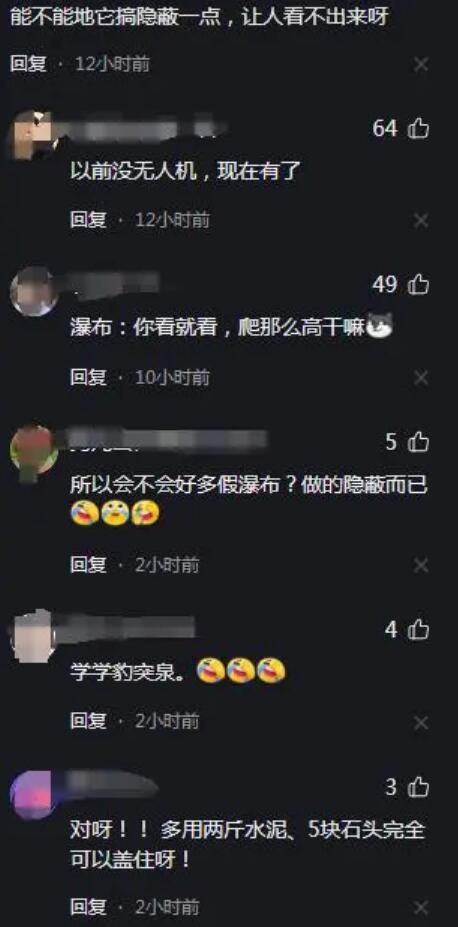The width and height of the screenshot is (458, 927).
Task: Like the waterfall comment with 49 likes
Action: [x=418, y=284]
